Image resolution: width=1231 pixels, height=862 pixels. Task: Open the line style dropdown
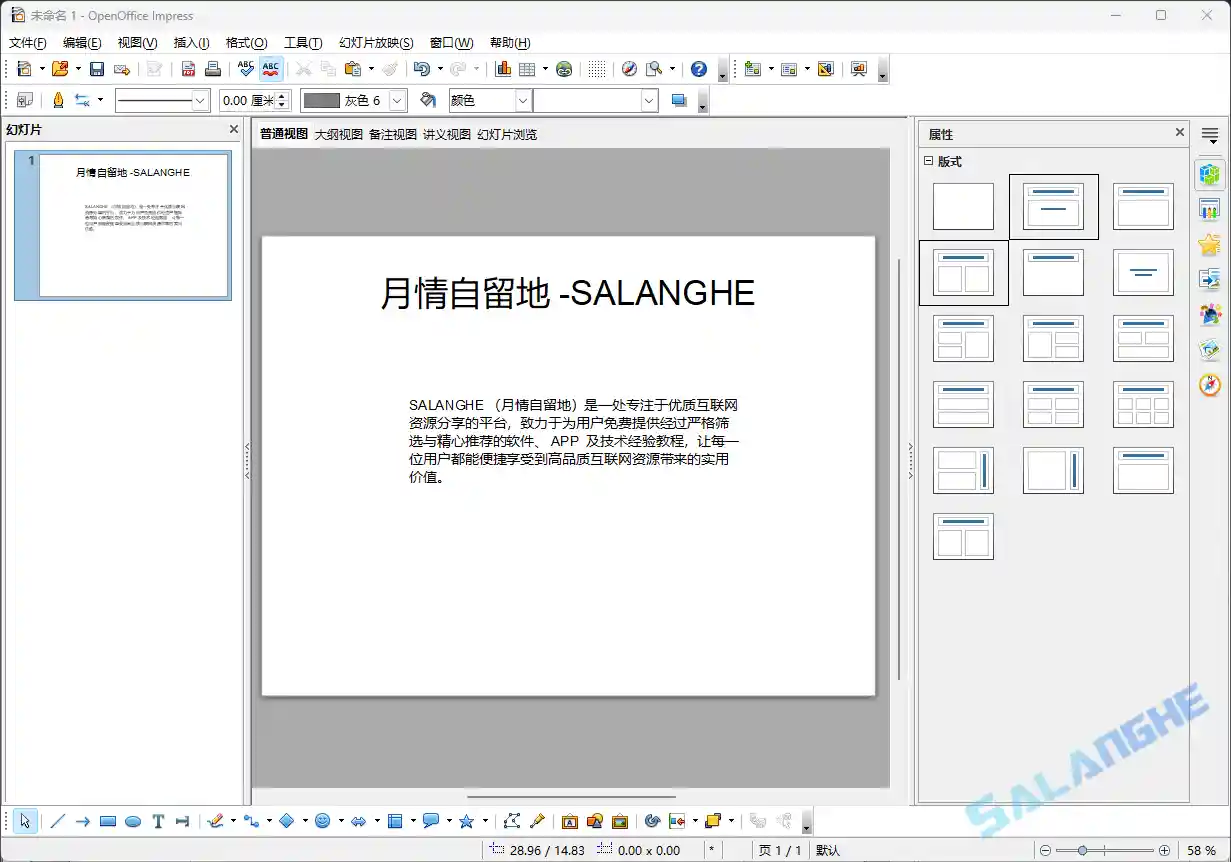pos(199,100)
